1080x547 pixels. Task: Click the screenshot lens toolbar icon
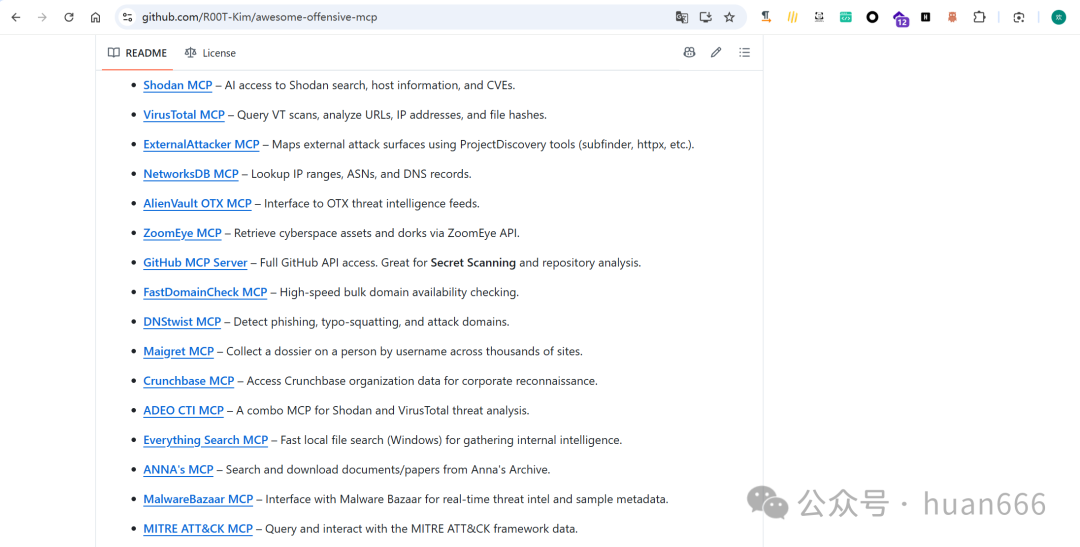pyautogui.click(x=1019, y=17)
